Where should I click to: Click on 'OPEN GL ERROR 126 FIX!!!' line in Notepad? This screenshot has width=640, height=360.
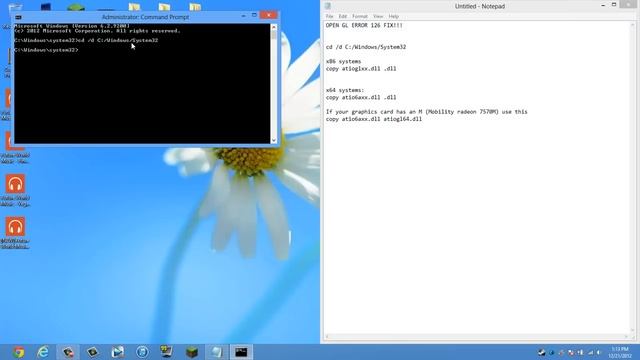pos(364,25)
